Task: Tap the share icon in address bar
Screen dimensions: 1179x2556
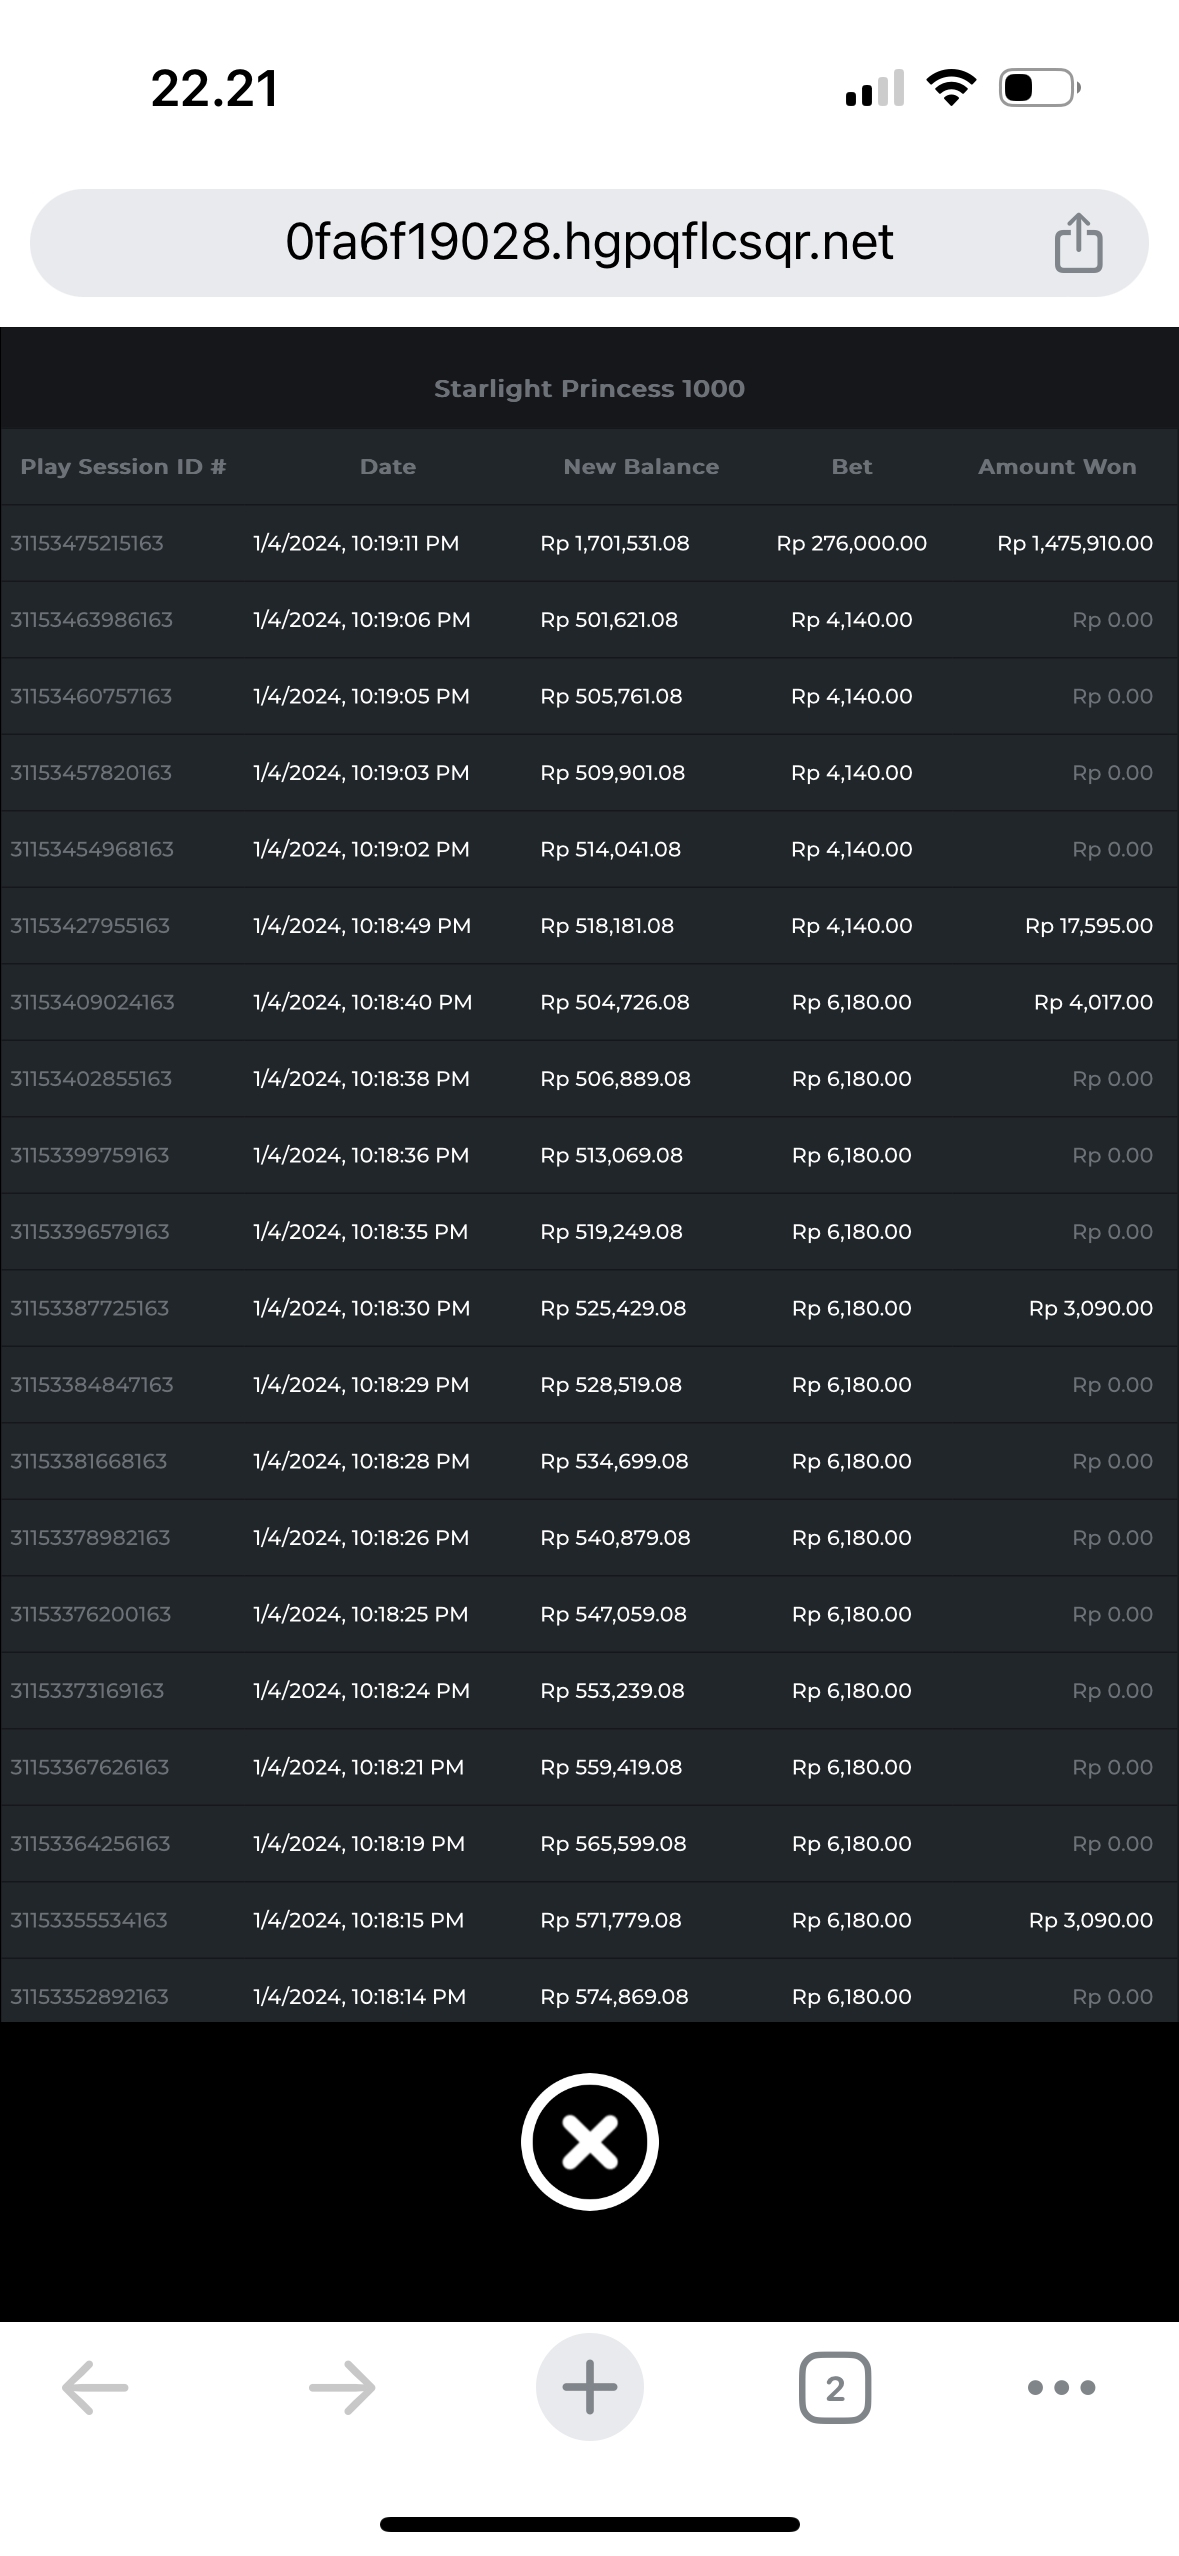Action: (1078, 243)
